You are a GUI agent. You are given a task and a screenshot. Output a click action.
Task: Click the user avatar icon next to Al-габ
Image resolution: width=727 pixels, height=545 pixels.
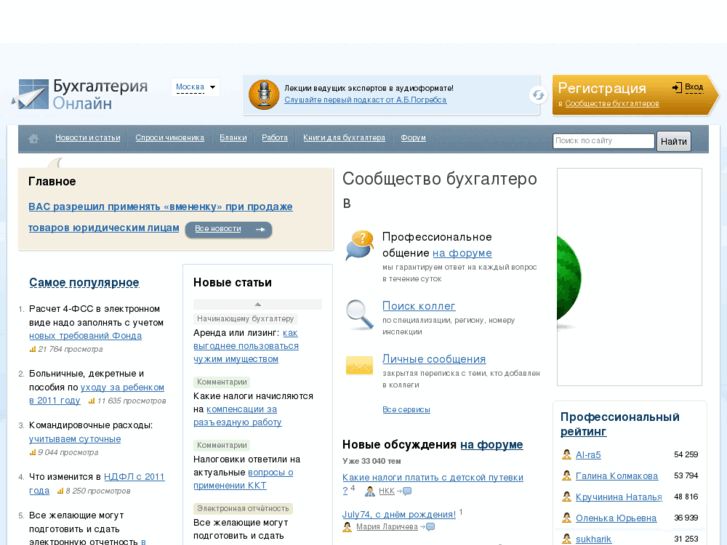coord(566,455)
